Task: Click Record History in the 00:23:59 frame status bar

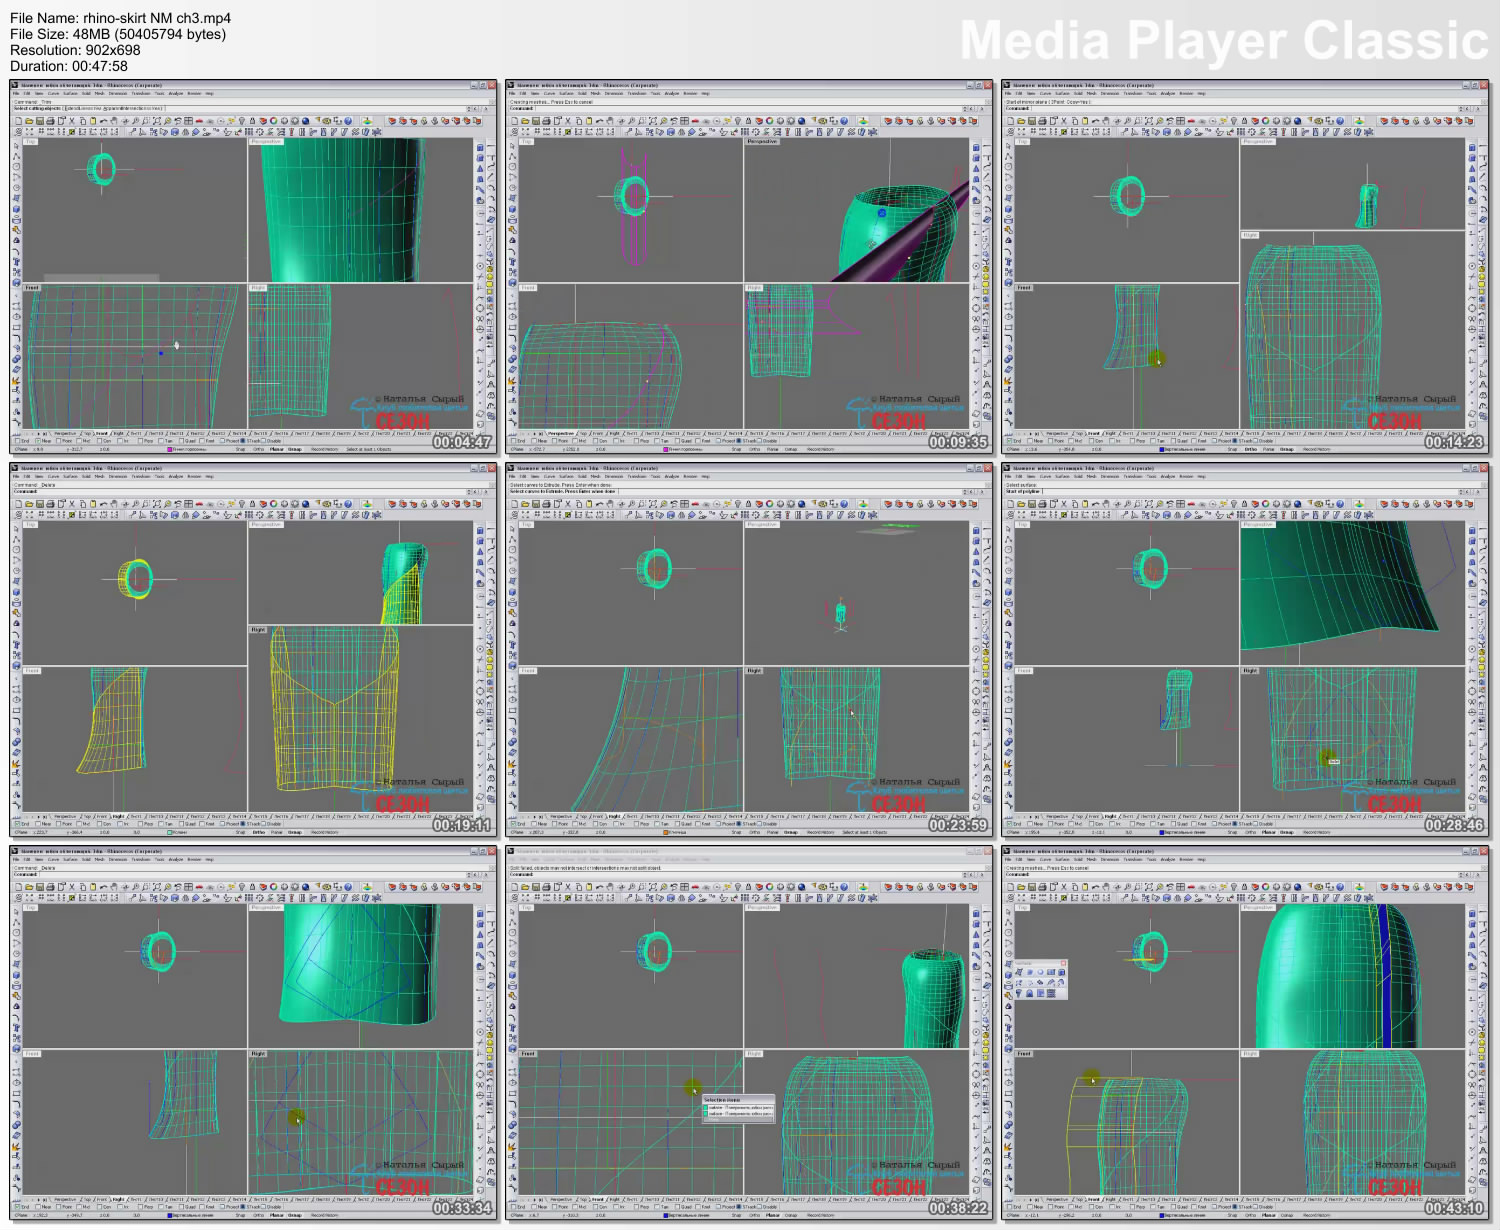Action: pos(820,832)
